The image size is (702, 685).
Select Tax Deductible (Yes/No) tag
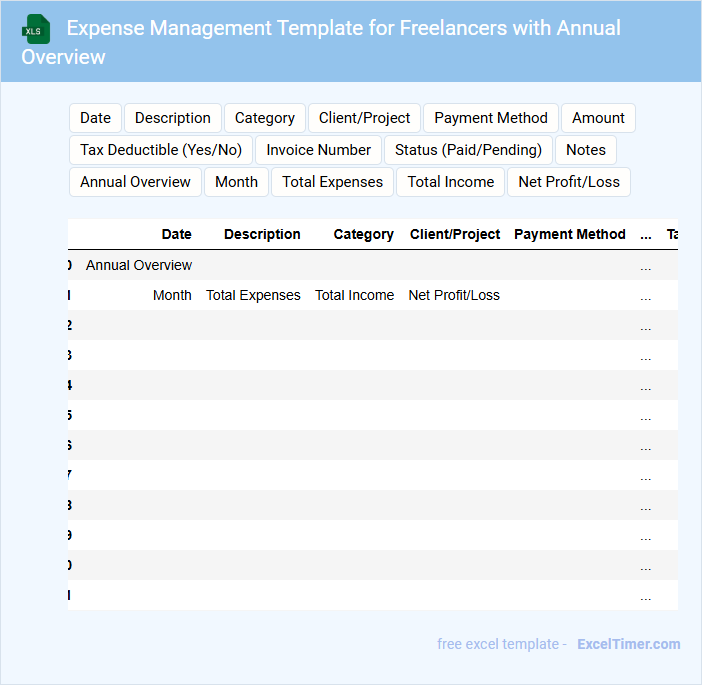(x=160, y=150)
